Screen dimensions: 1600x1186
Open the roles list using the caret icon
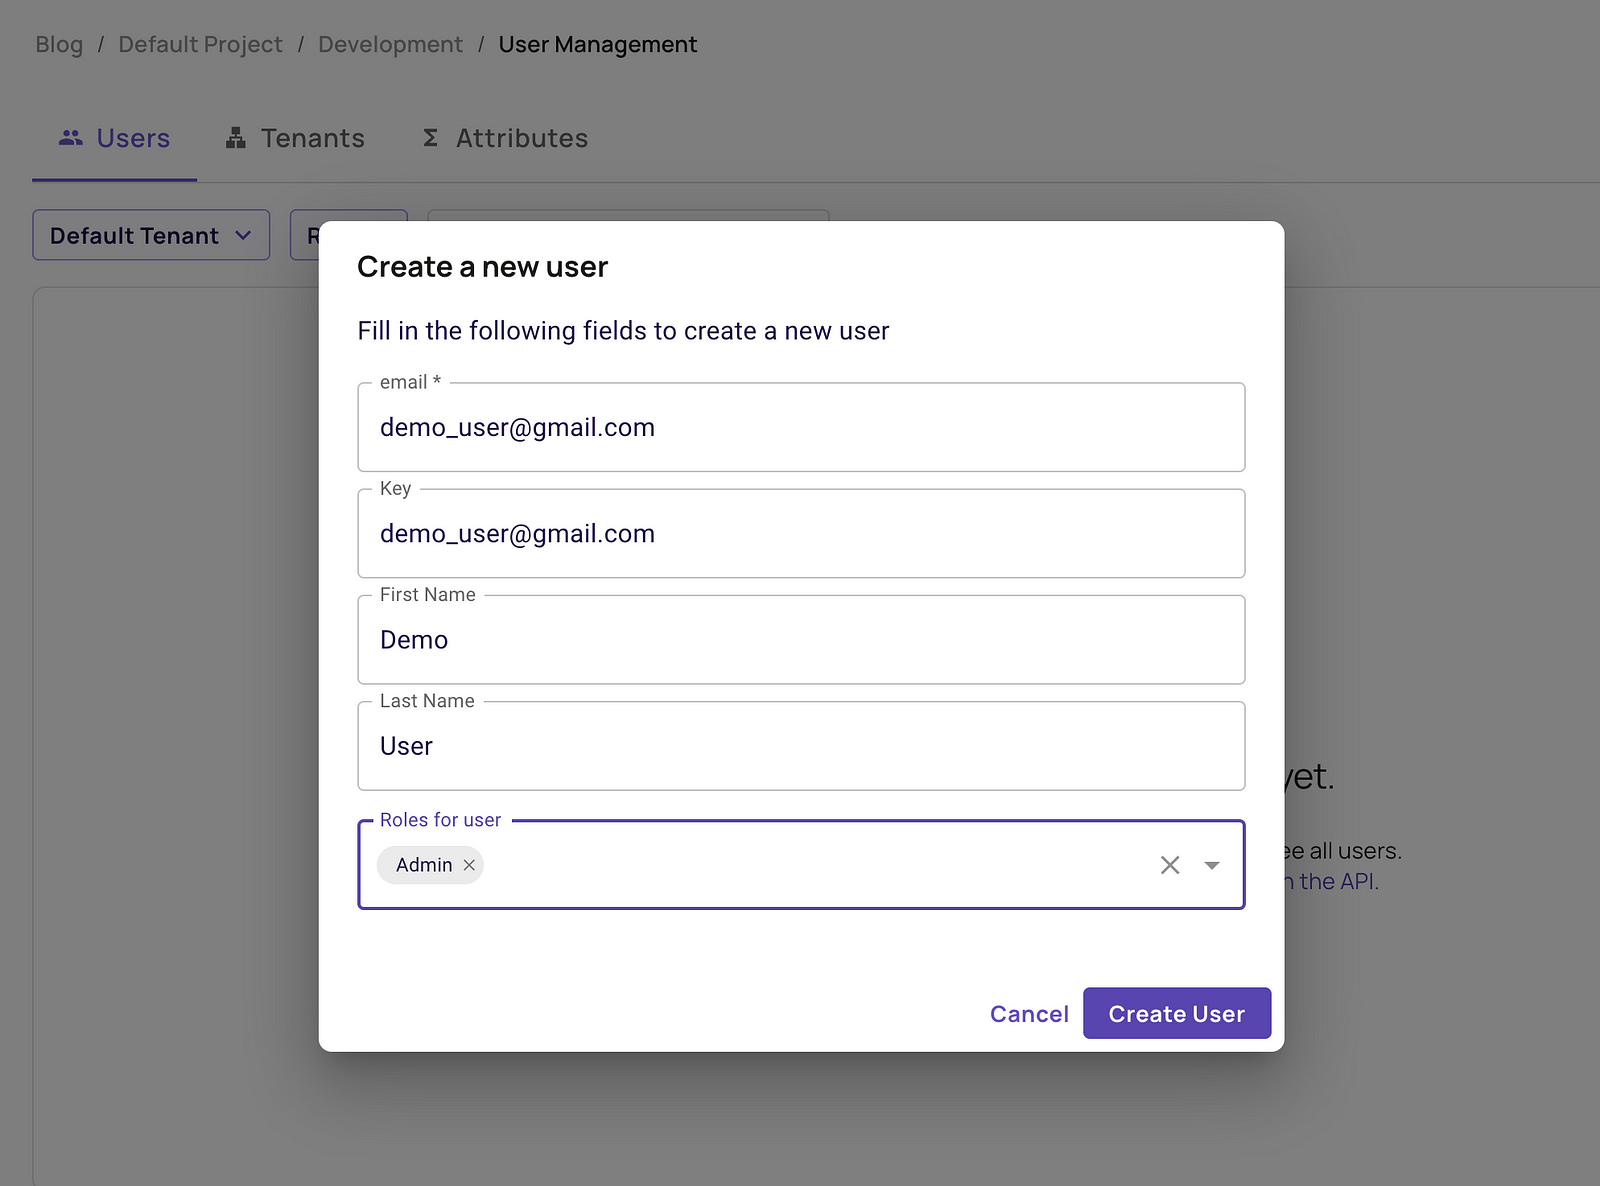point(1211,865)
